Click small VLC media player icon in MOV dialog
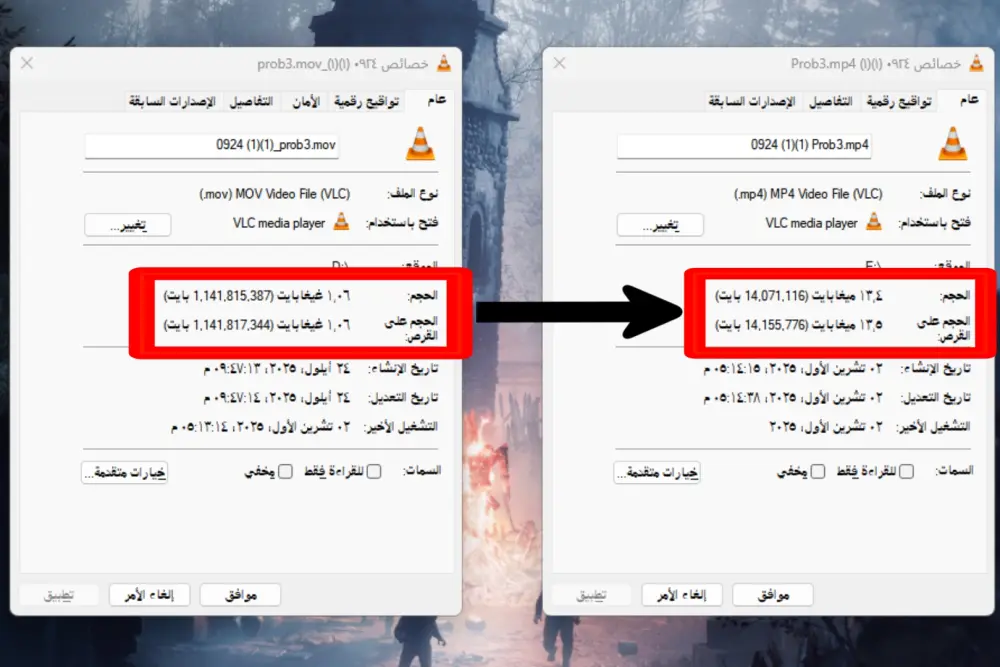The image size is (1000, 667). [x=342, y=222]
